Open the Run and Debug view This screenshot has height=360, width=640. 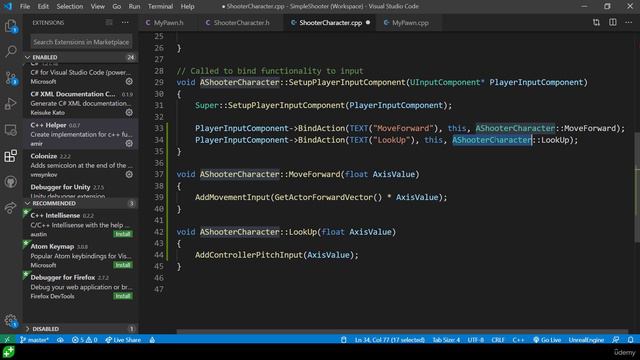click(11, 104)
